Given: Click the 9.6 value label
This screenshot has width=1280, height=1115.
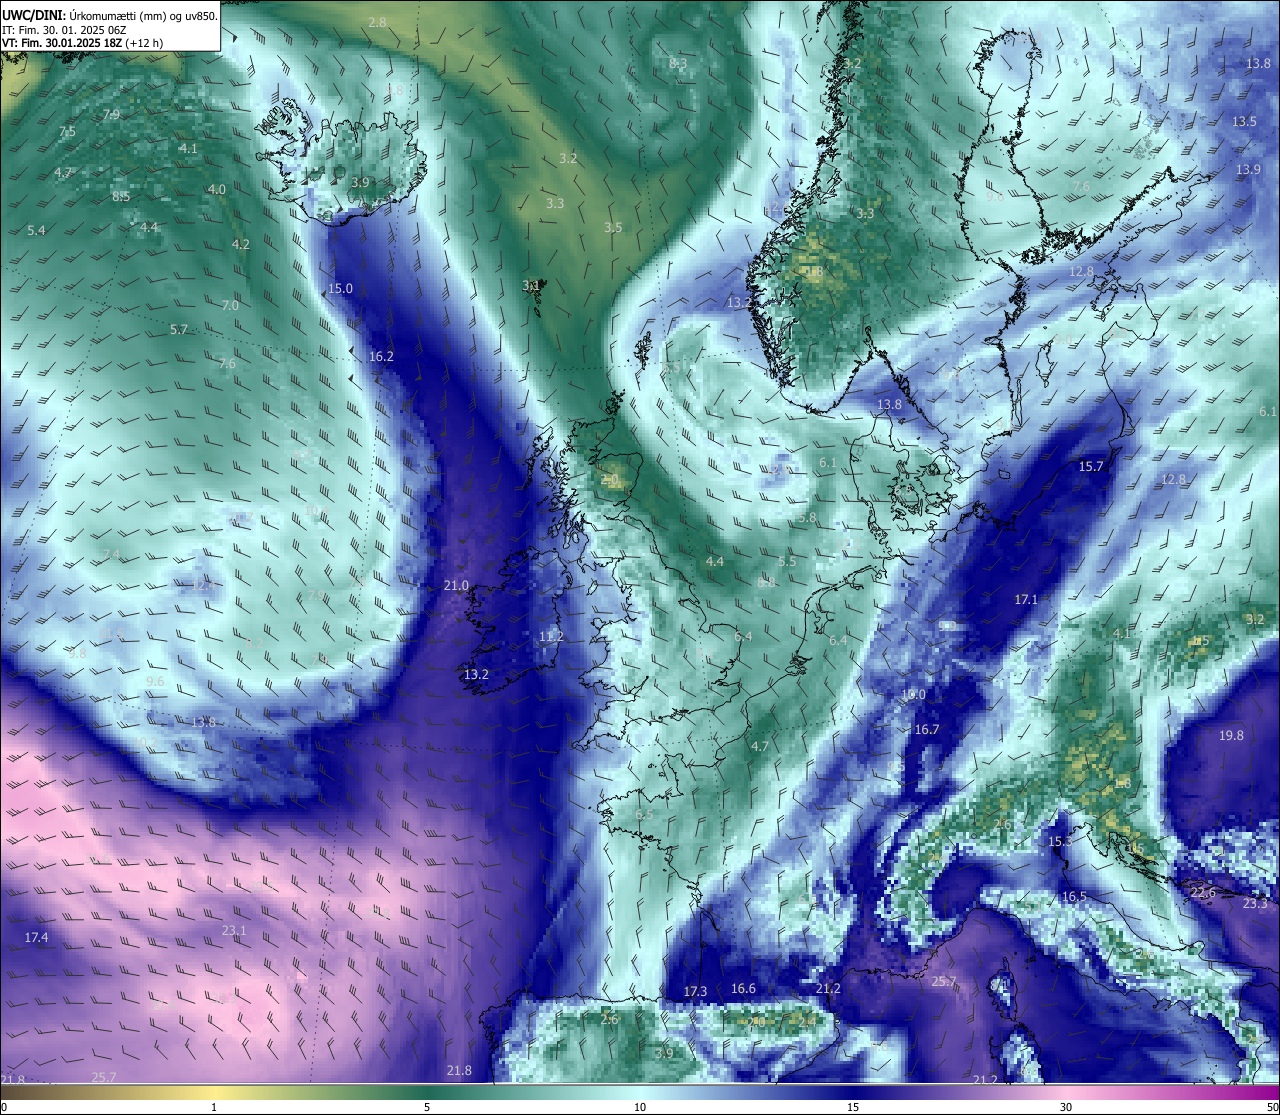Looking at the screenshot, I should (155, 682).
